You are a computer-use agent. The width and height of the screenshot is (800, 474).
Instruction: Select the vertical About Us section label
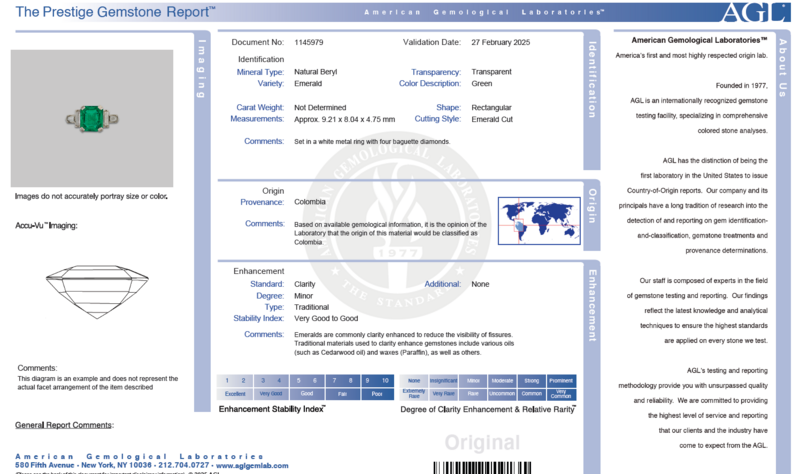[x=783, y=68]
